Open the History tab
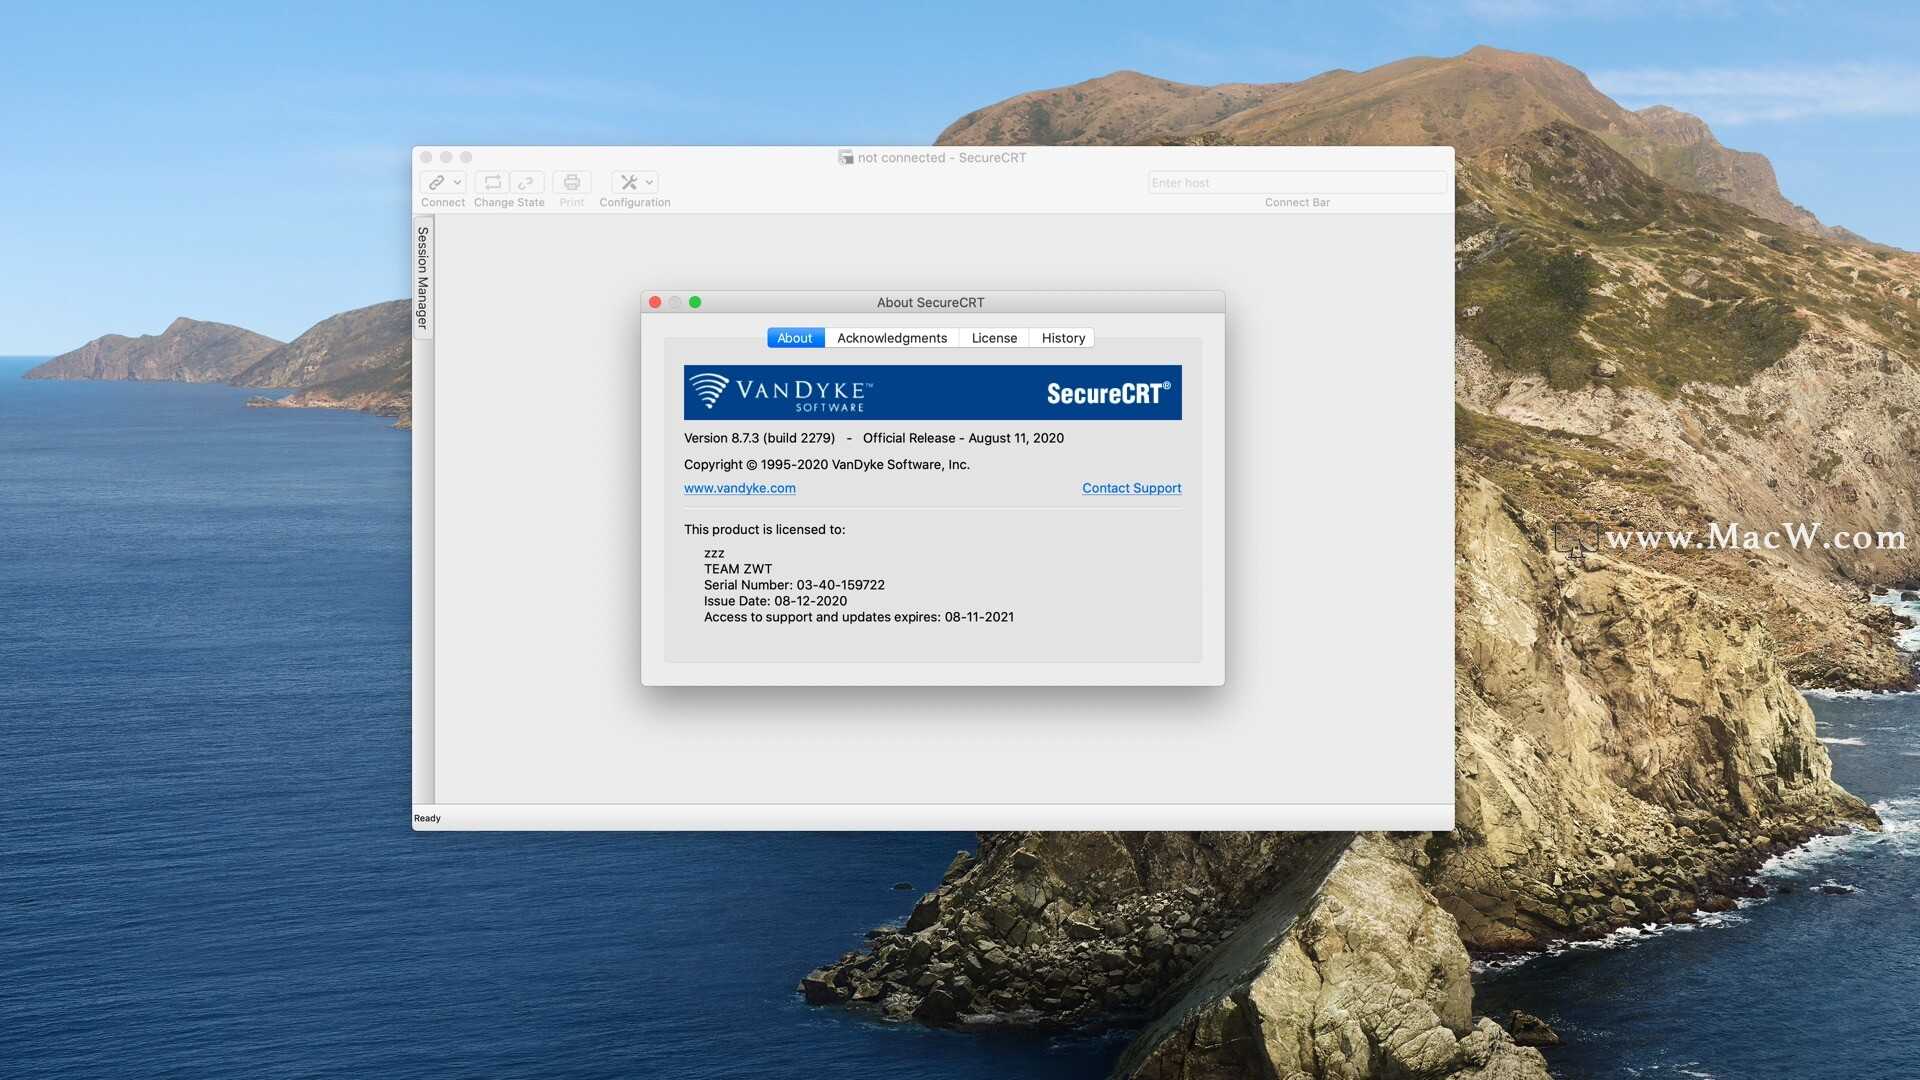Image resolution: width=1920 pixels, height=1080 pixels. click(x=1063, y=338)
